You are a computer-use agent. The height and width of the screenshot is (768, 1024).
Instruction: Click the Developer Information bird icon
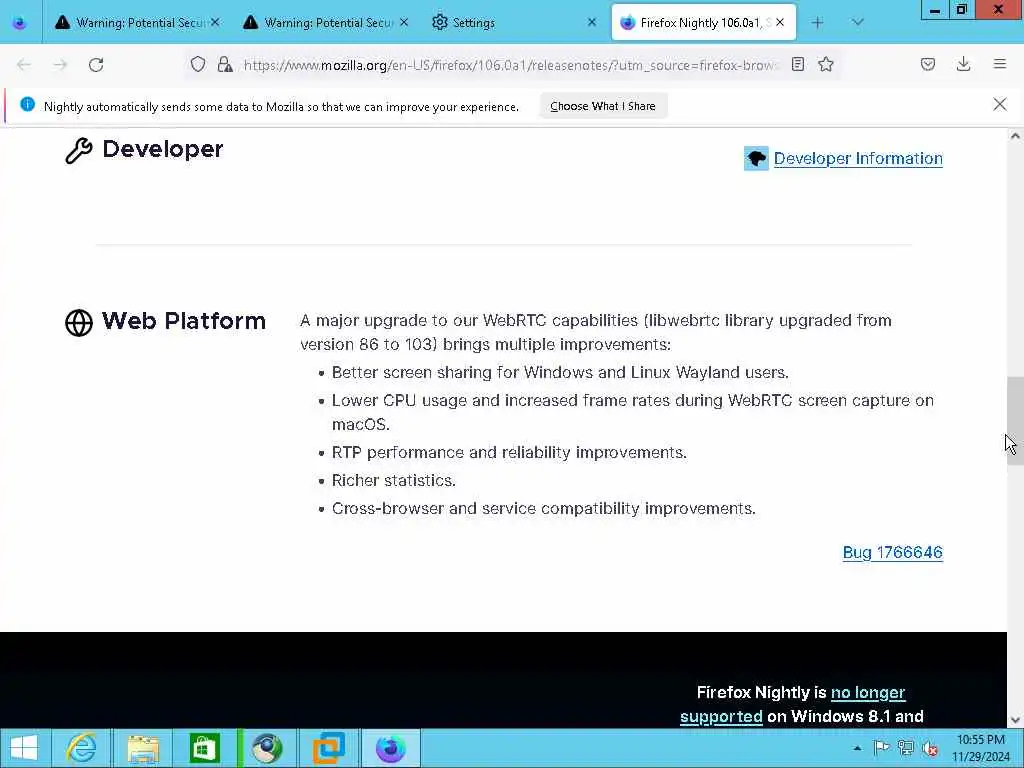click(756, 158)
